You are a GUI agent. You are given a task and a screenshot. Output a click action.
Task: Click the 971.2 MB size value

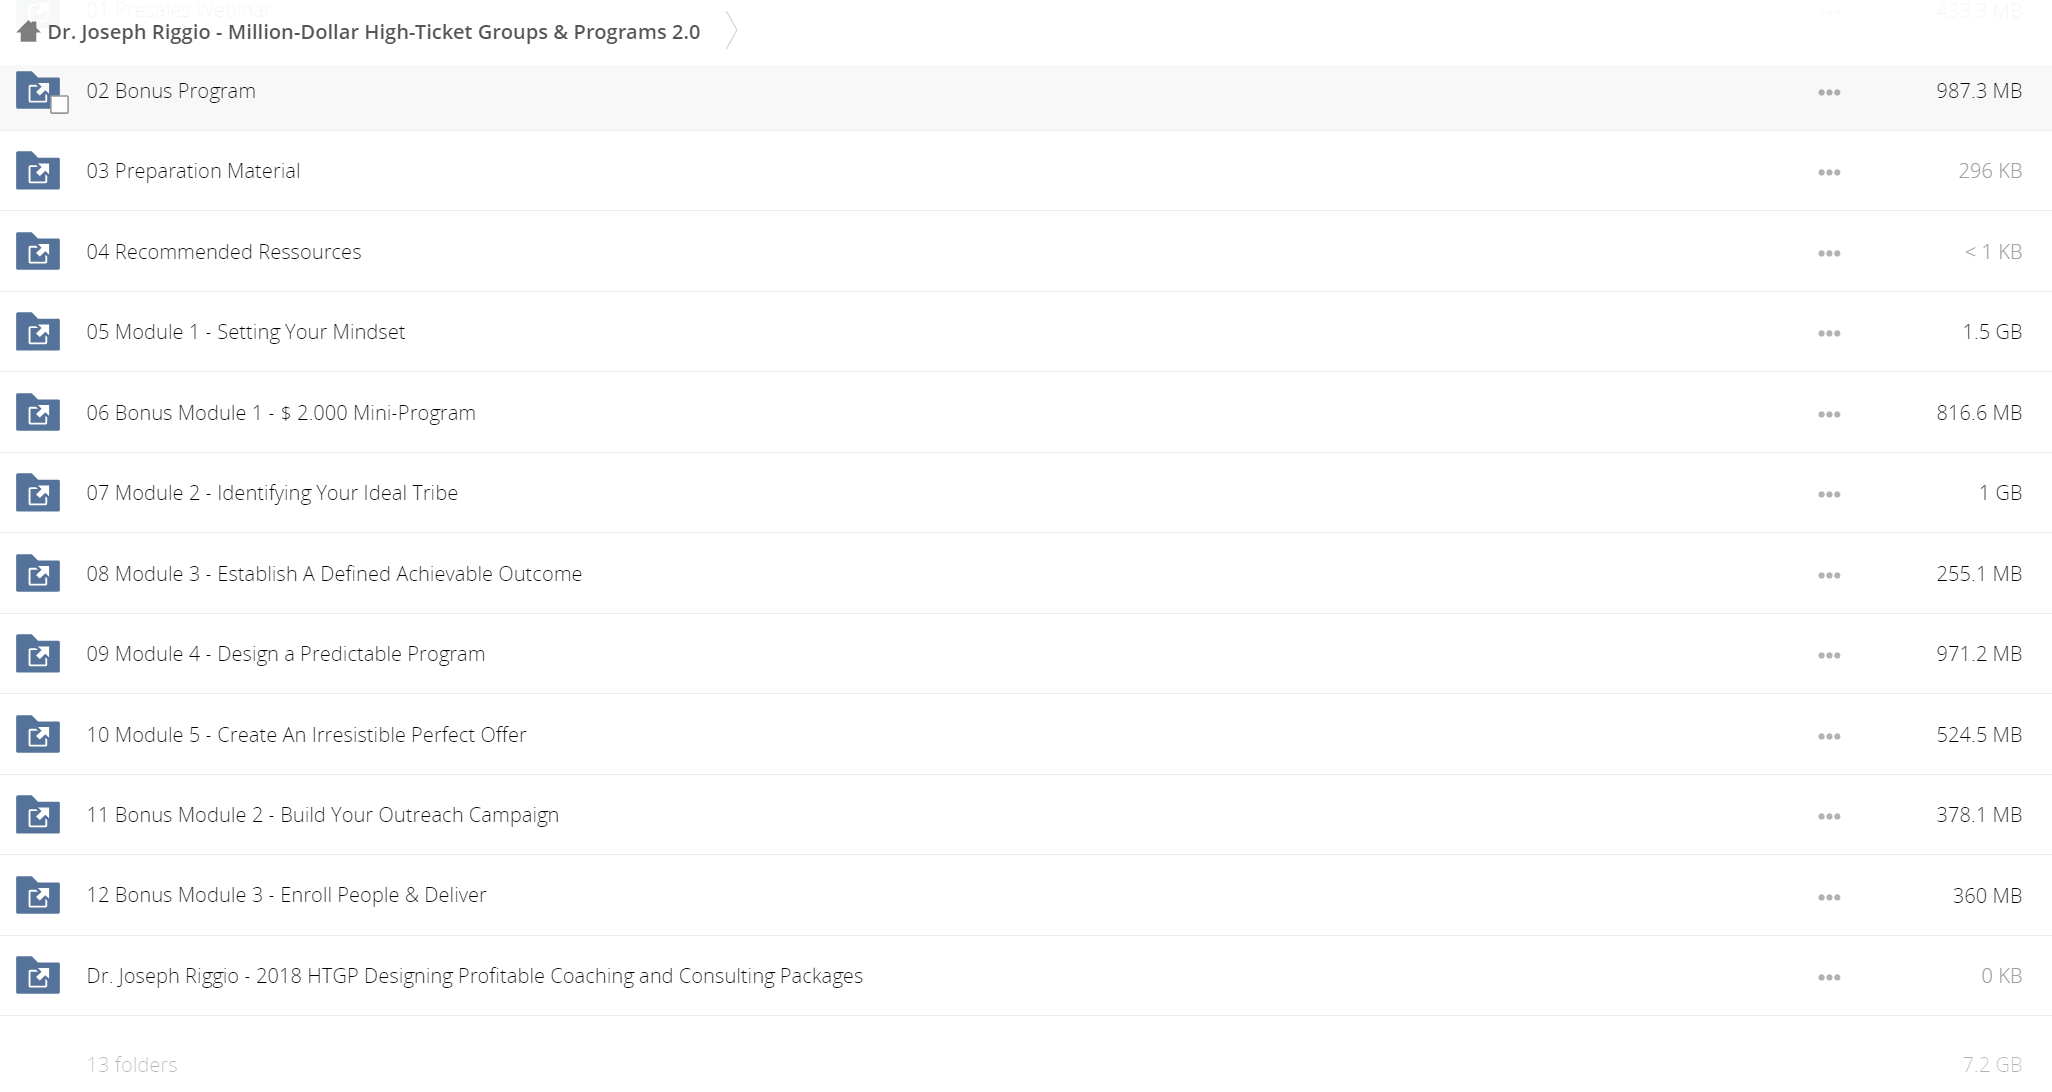[1979, 654]
